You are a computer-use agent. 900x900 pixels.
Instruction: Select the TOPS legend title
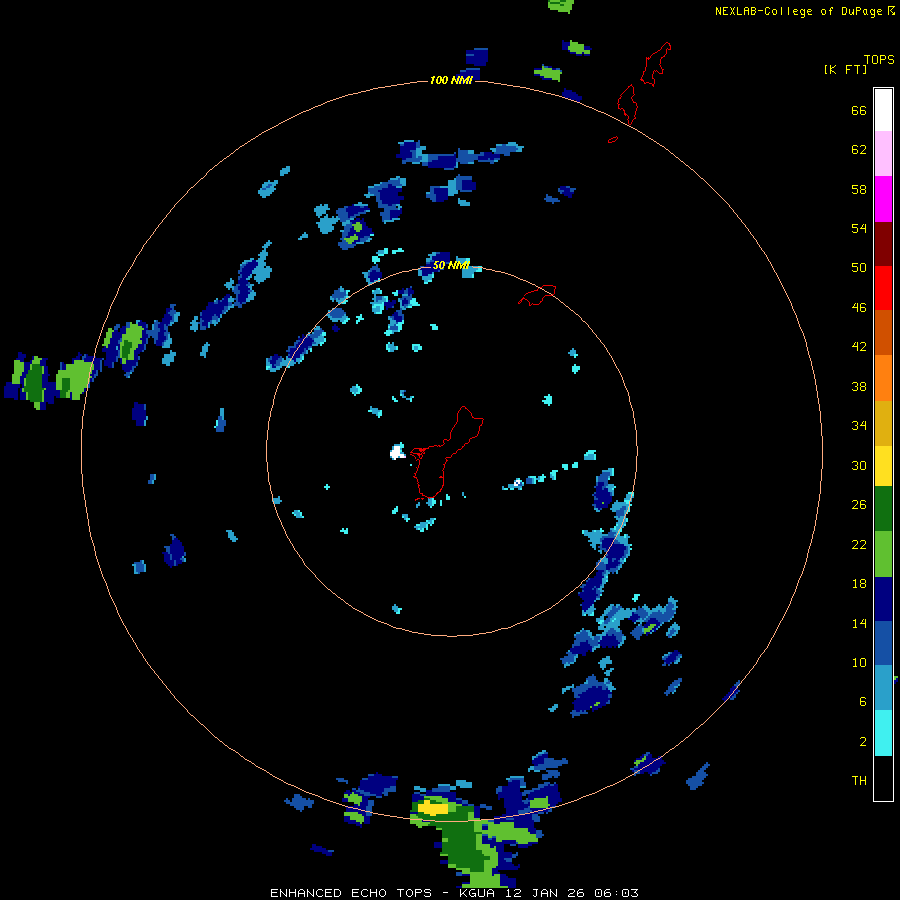(879, 59)
